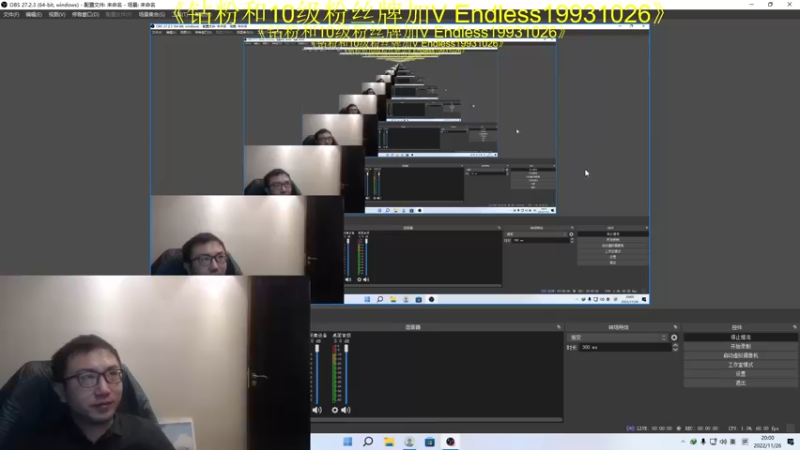
Task: Open the 编辑(E) menu
Action: point(33,14)
